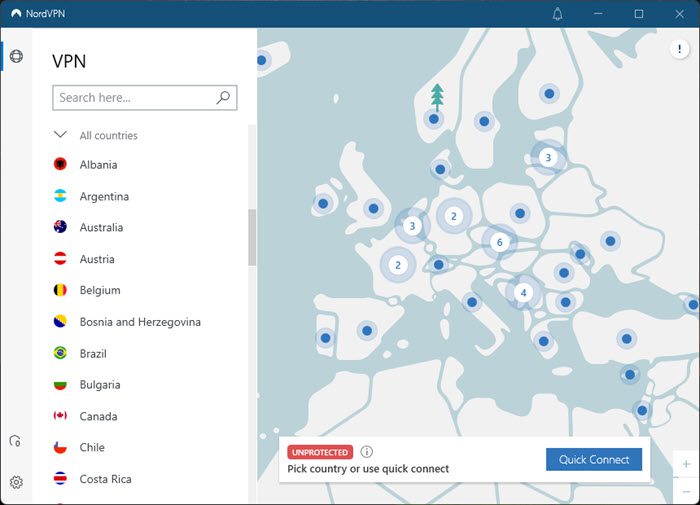Click the Iceland server dot
Screen dimensions: 700x505
click(x=262, y=60)
